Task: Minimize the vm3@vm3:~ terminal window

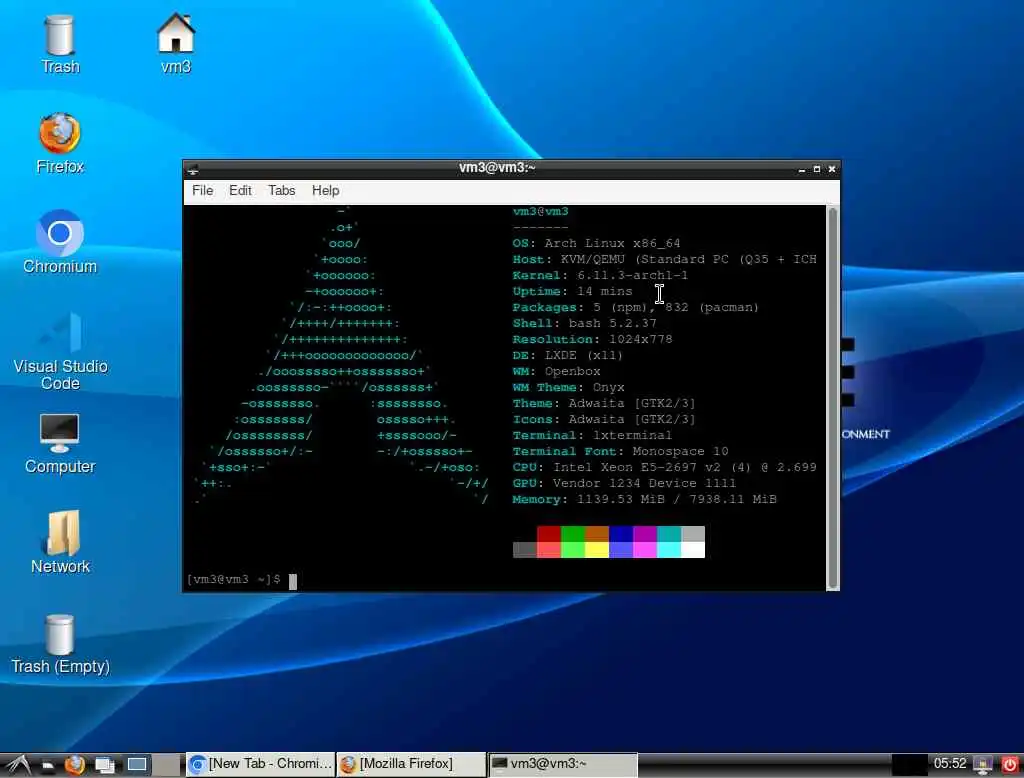Action: (x=802, y=169)
